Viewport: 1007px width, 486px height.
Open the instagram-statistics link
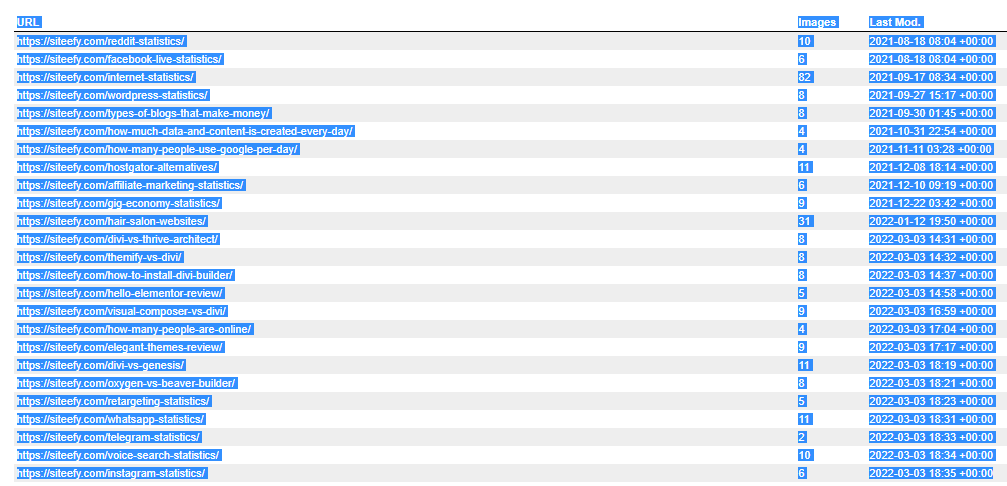[112, 473]
